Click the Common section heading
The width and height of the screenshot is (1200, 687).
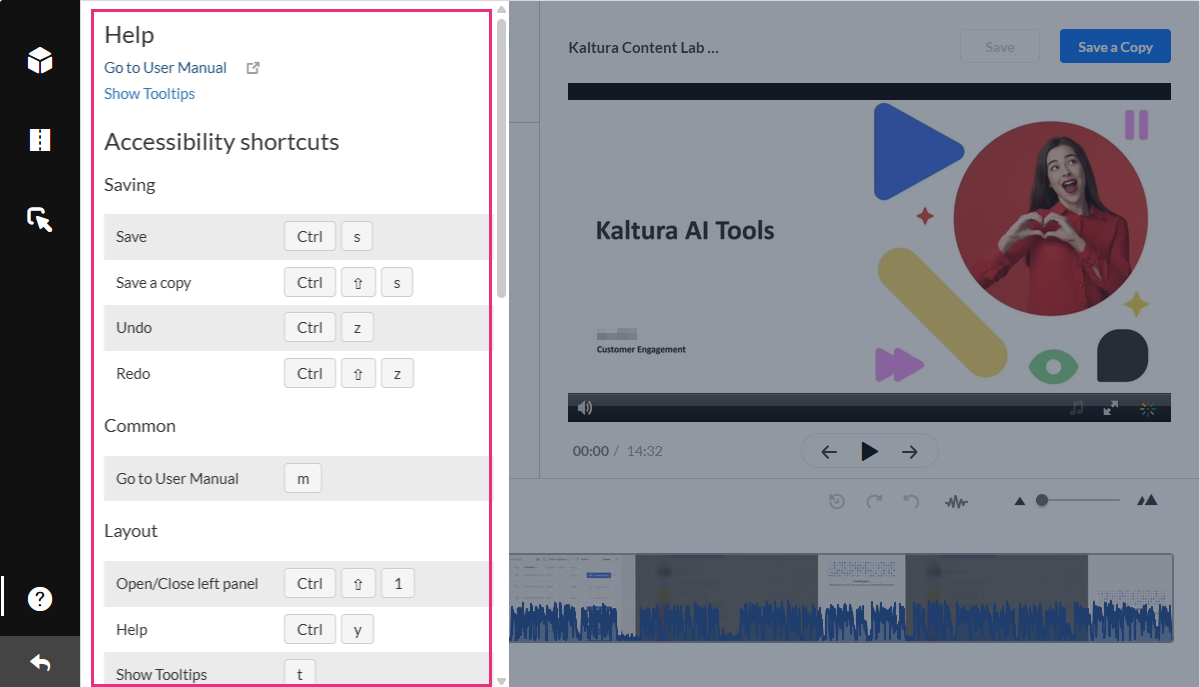tap(140, 426)
